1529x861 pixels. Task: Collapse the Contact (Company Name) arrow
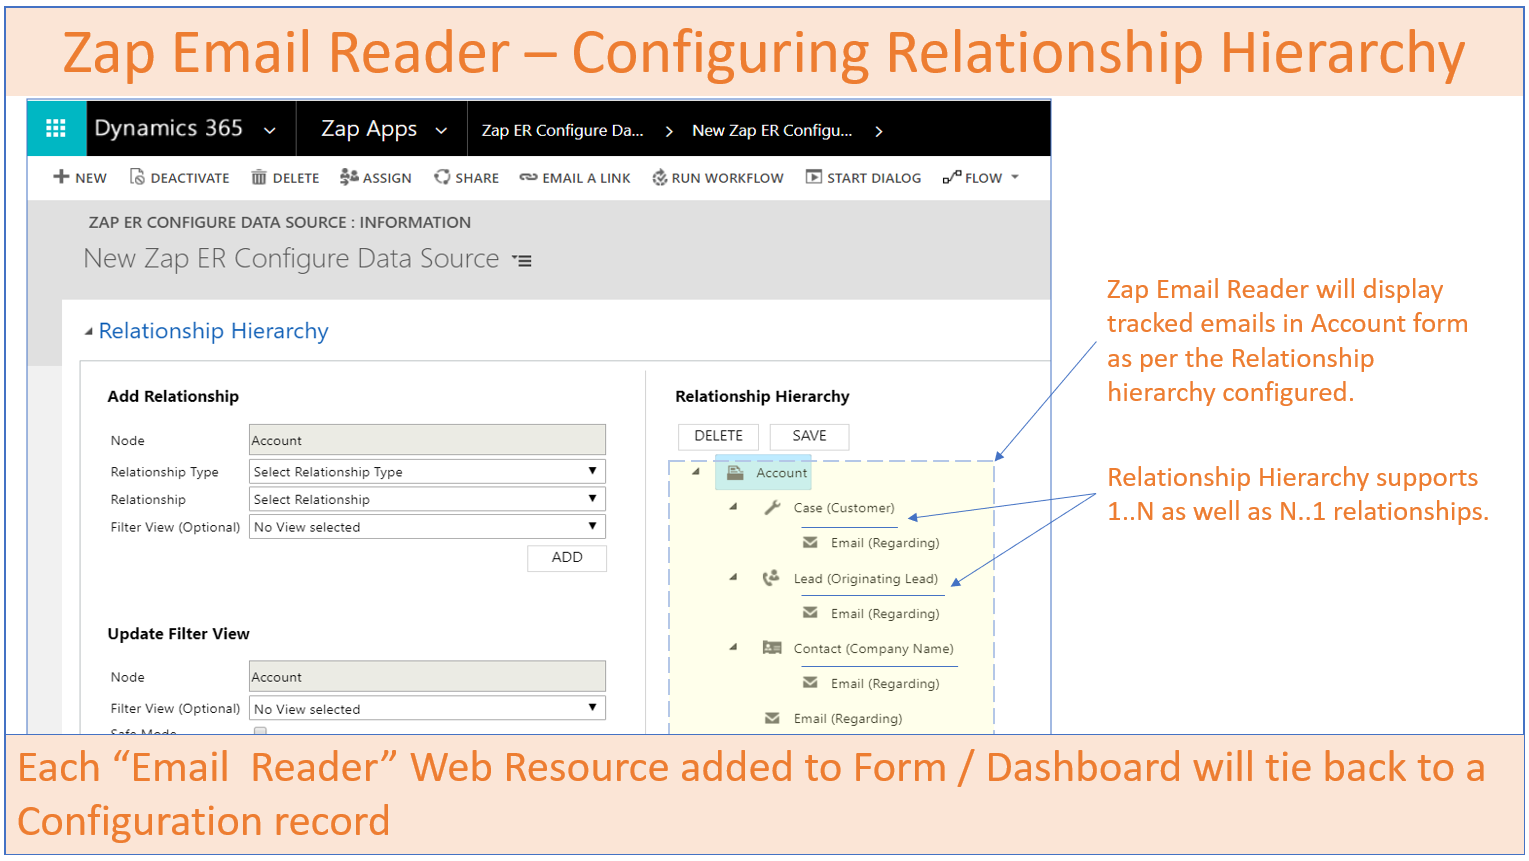click(733, 648)
